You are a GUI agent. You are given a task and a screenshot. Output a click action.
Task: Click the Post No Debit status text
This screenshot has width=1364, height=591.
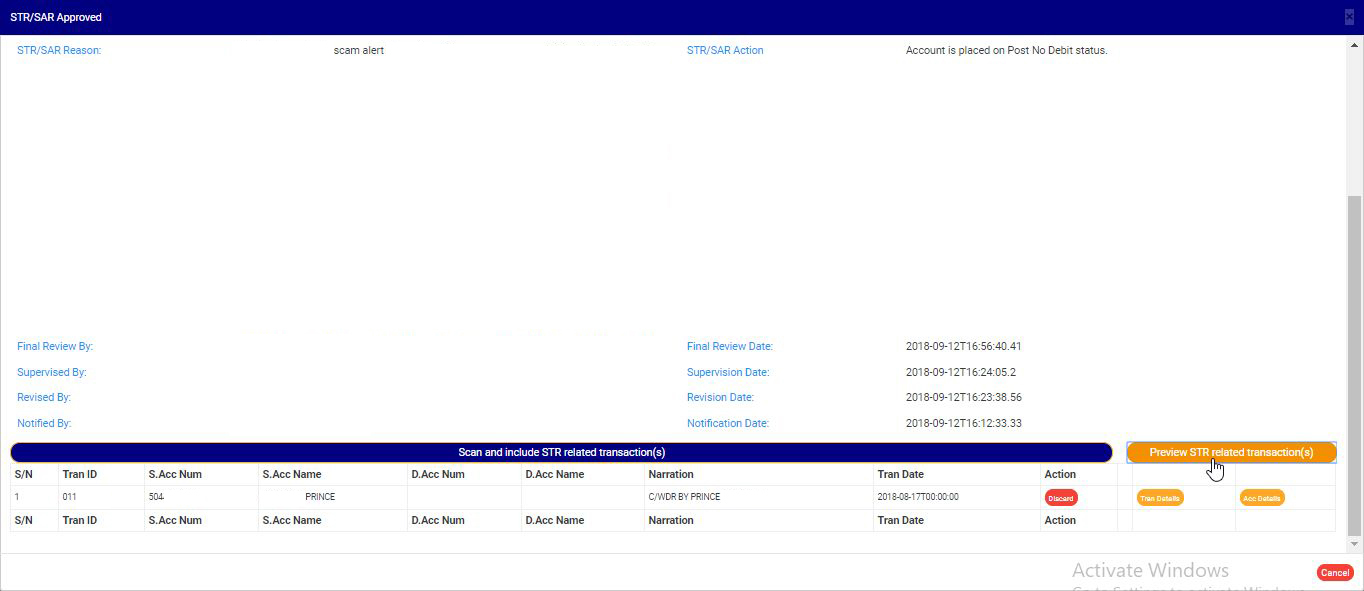click(x=1006, y=50)
